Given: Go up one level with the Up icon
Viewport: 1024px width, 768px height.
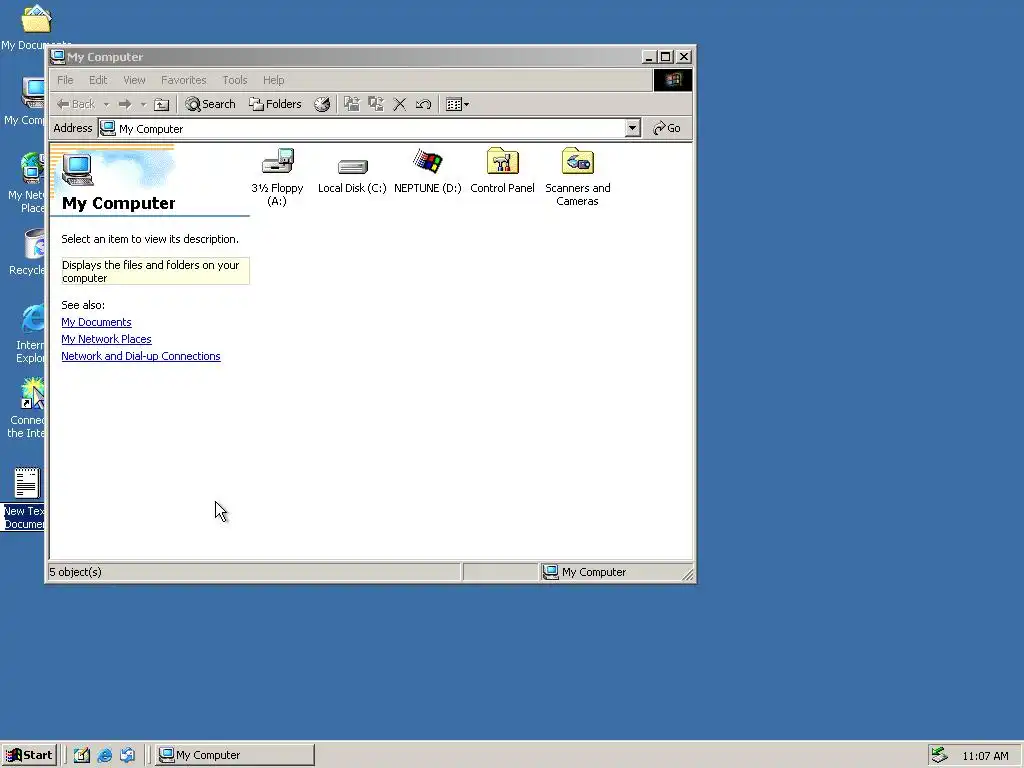Looking at the screenshot, I should (x=161, y=104).
